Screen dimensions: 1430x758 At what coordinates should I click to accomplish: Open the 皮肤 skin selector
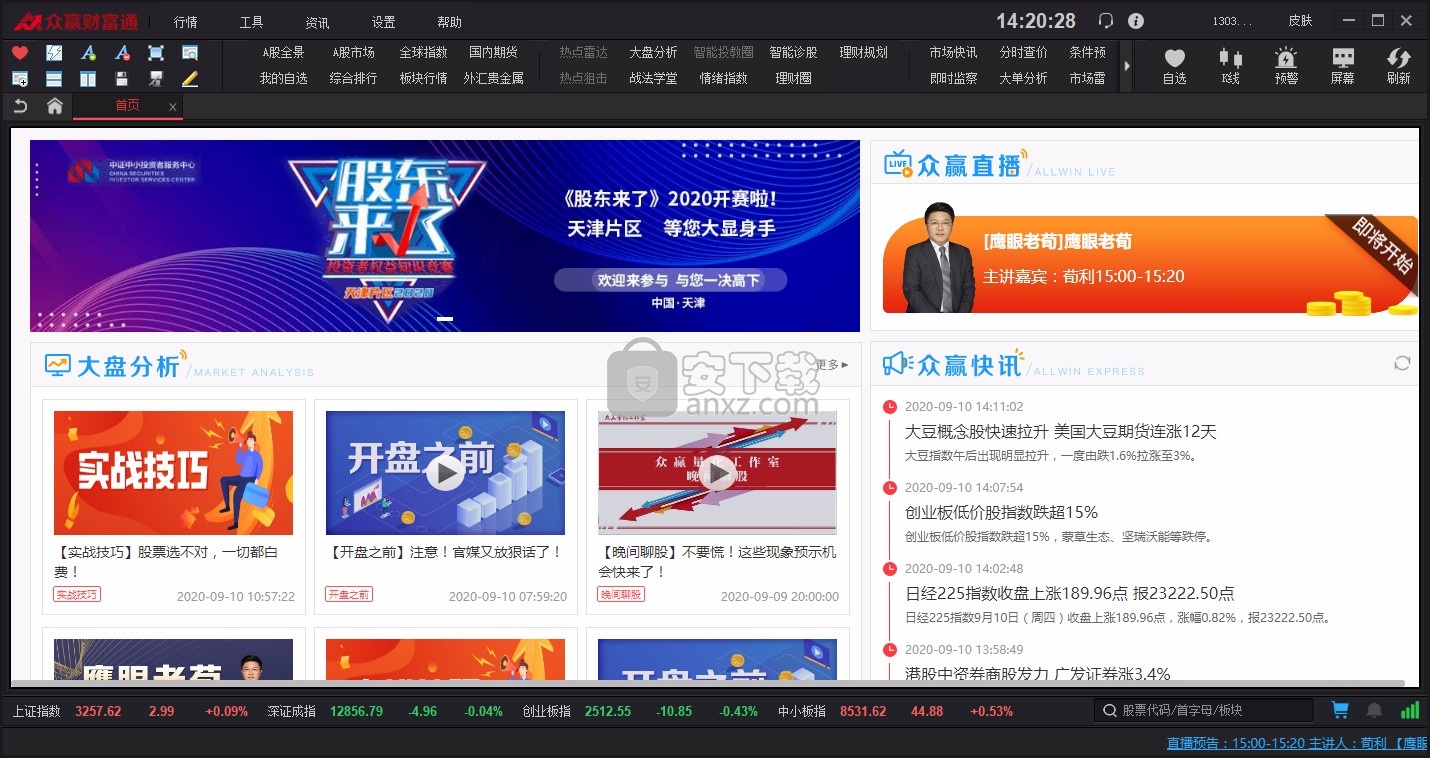[x=1300, y=20]
